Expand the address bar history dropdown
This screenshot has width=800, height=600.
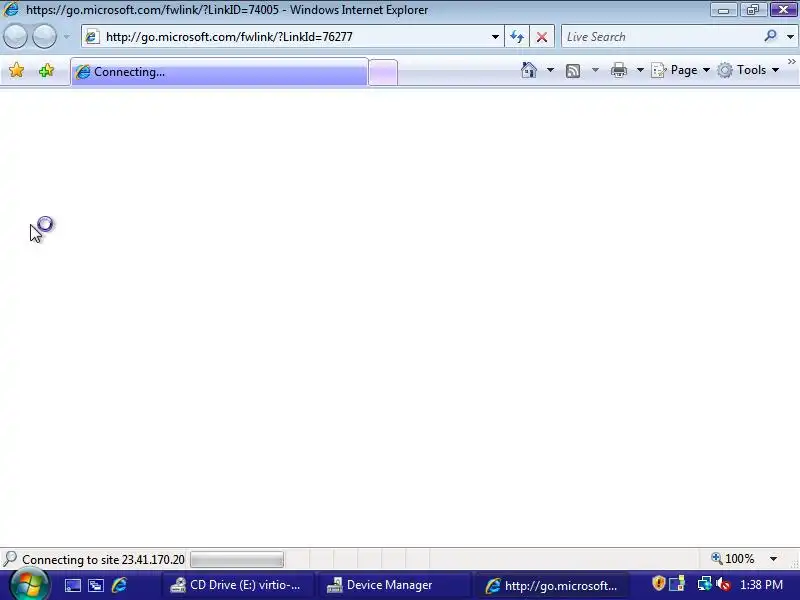pos(495,37)
